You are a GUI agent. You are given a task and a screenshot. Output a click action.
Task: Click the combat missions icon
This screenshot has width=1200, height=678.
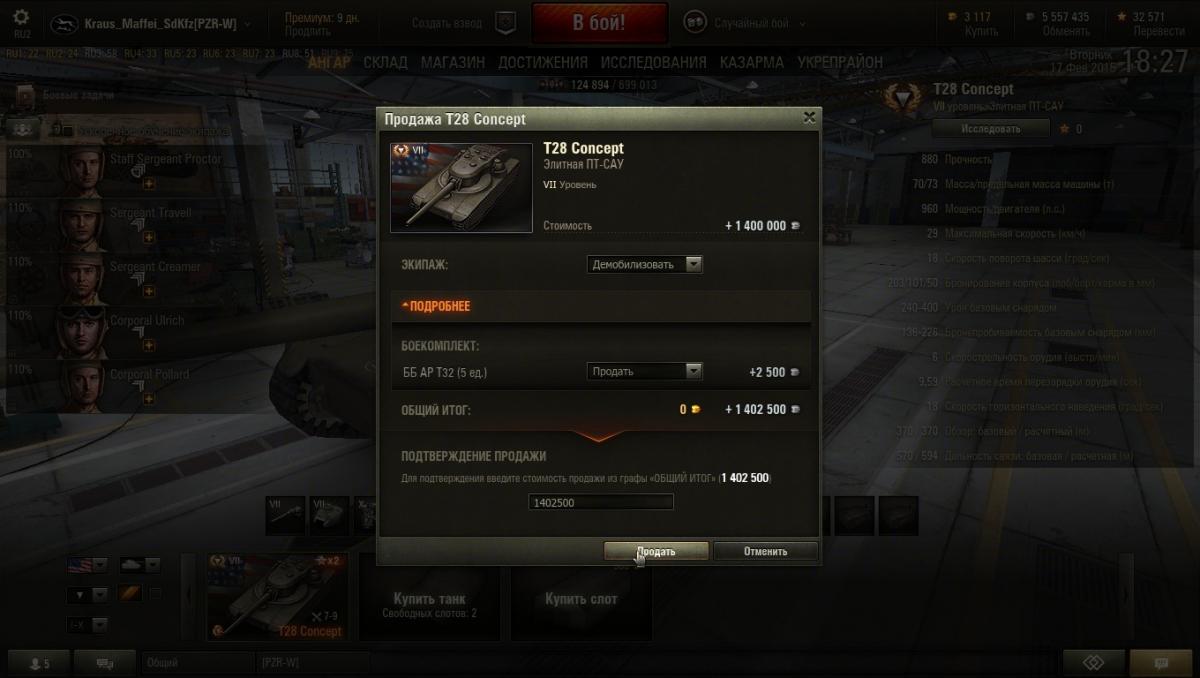(24, 96)
